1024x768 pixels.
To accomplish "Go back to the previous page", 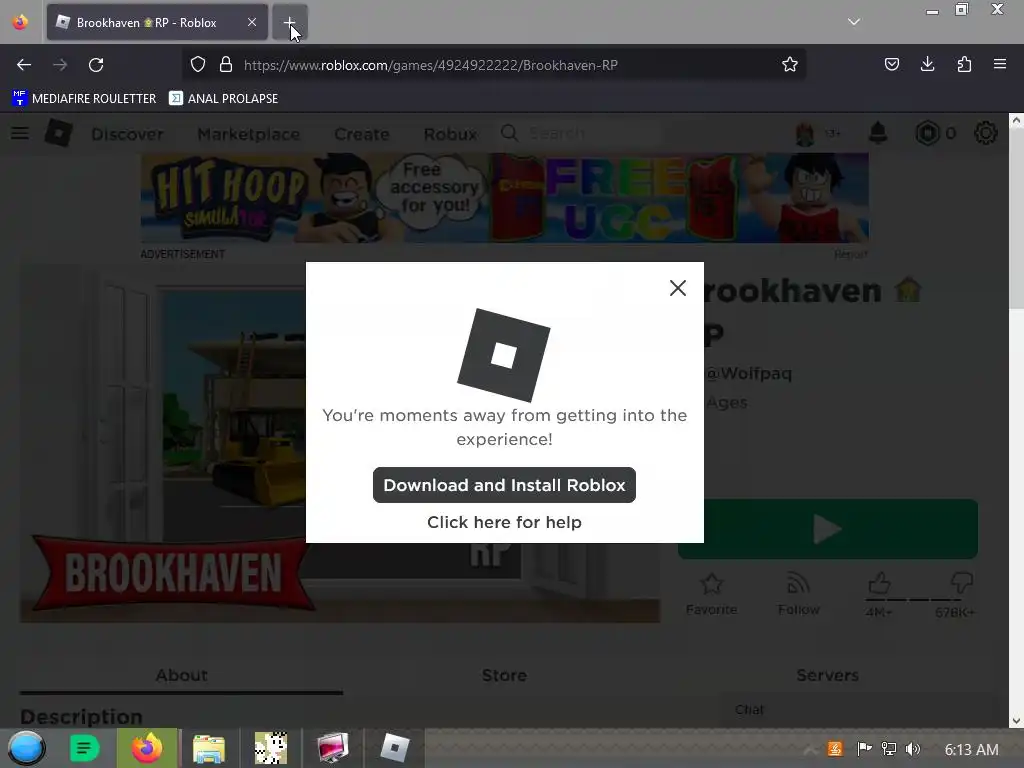I will tap(24, 65).
